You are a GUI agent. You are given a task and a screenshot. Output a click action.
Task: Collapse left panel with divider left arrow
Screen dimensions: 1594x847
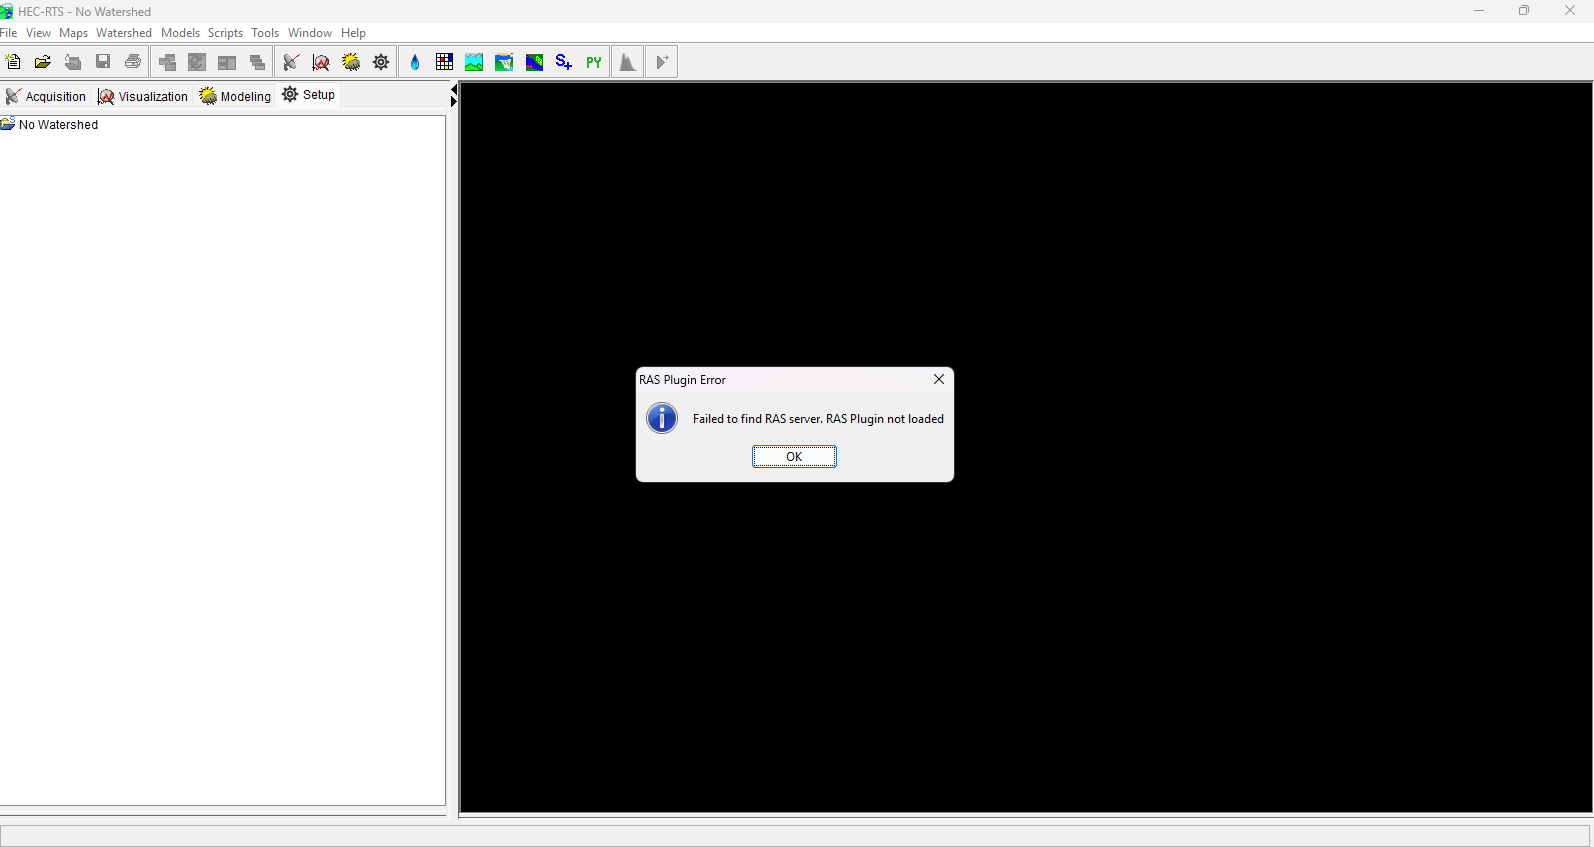(x=454, y=90)
